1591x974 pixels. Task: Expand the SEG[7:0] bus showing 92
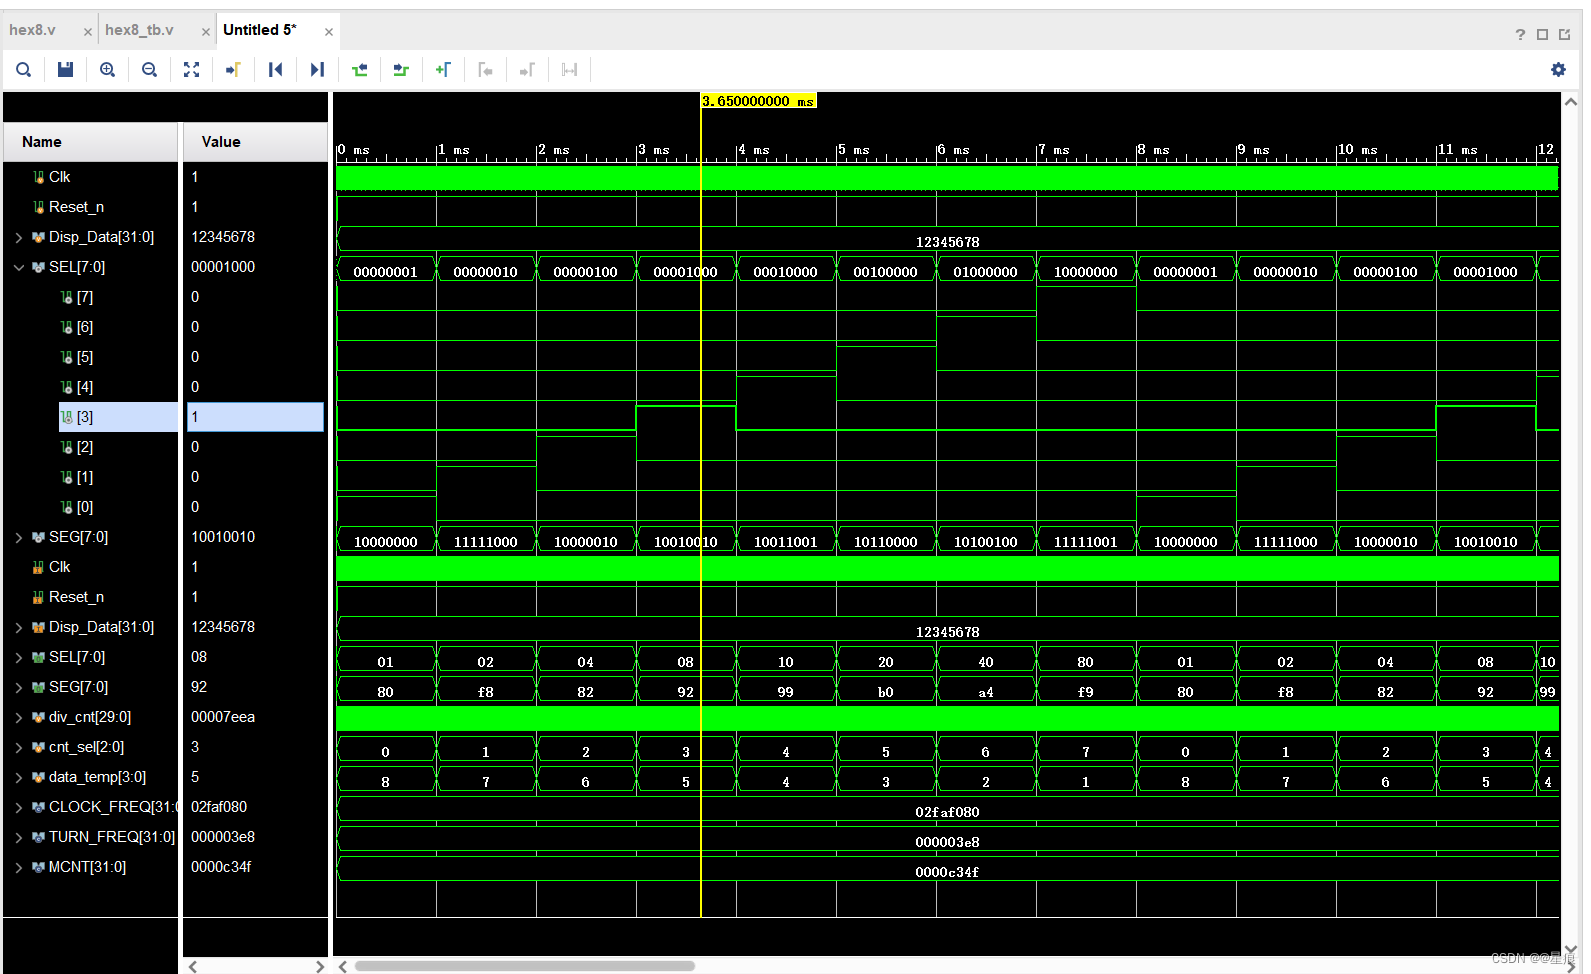click(x=19, y=687)
